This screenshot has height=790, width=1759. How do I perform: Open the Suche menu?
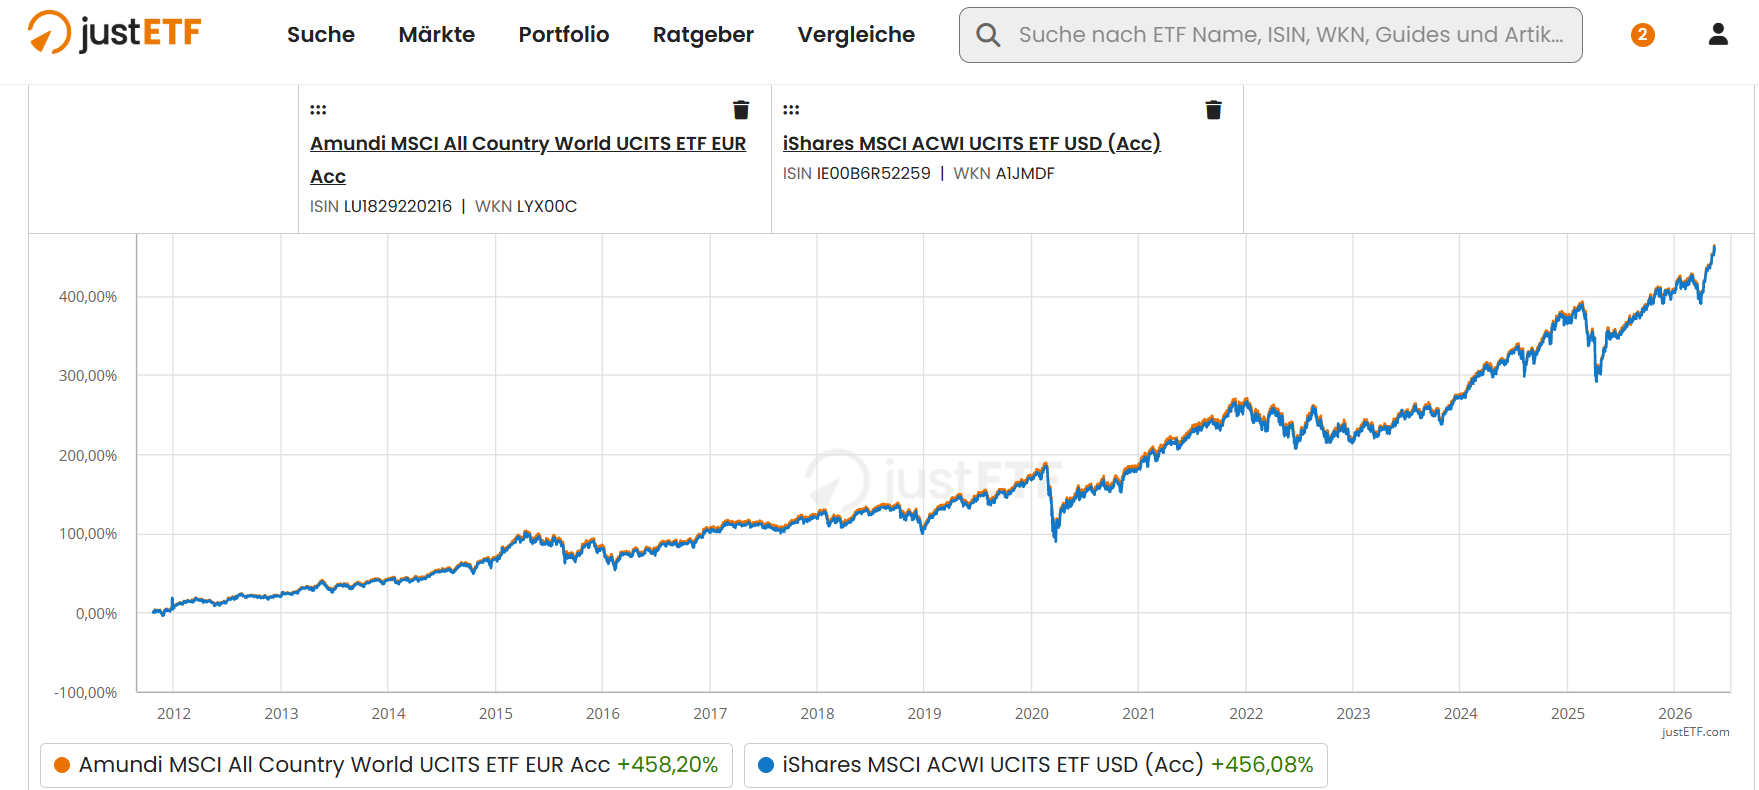pos(321,35)
